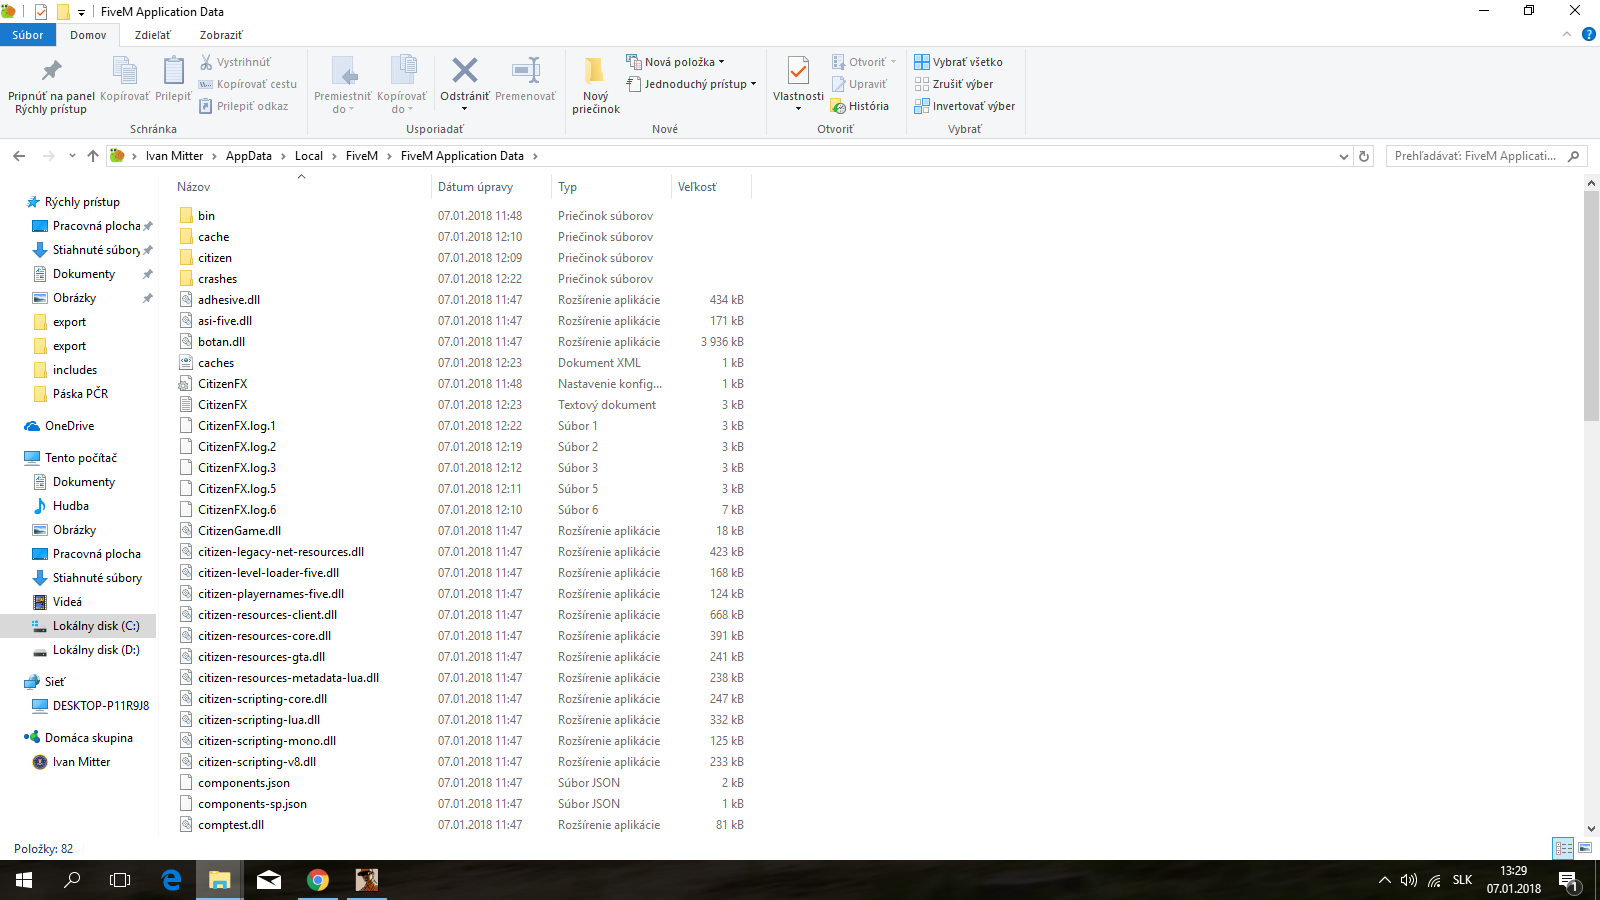The height and width of the screenshot is (900, 1600).
Task: Switch to Zdieľať ribbon tab
Action: (x=152, y=35)
